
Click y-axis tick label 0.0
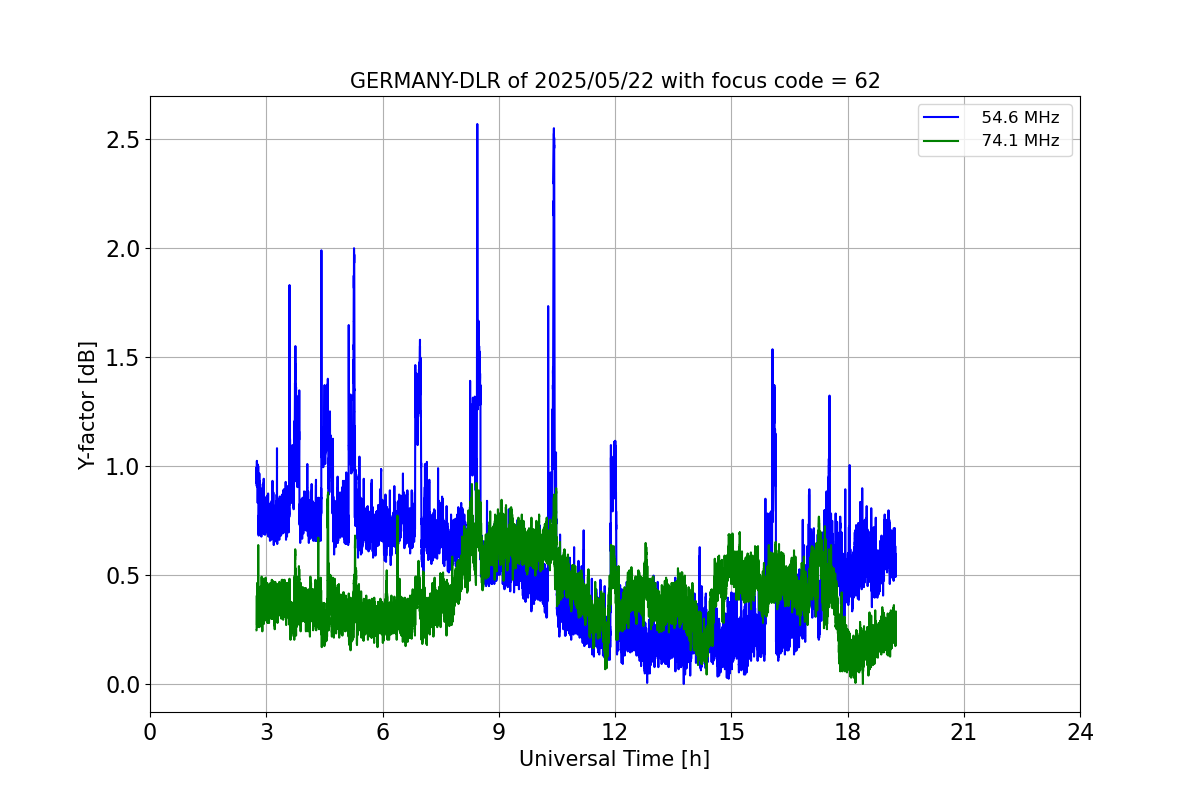coord(123,685)
